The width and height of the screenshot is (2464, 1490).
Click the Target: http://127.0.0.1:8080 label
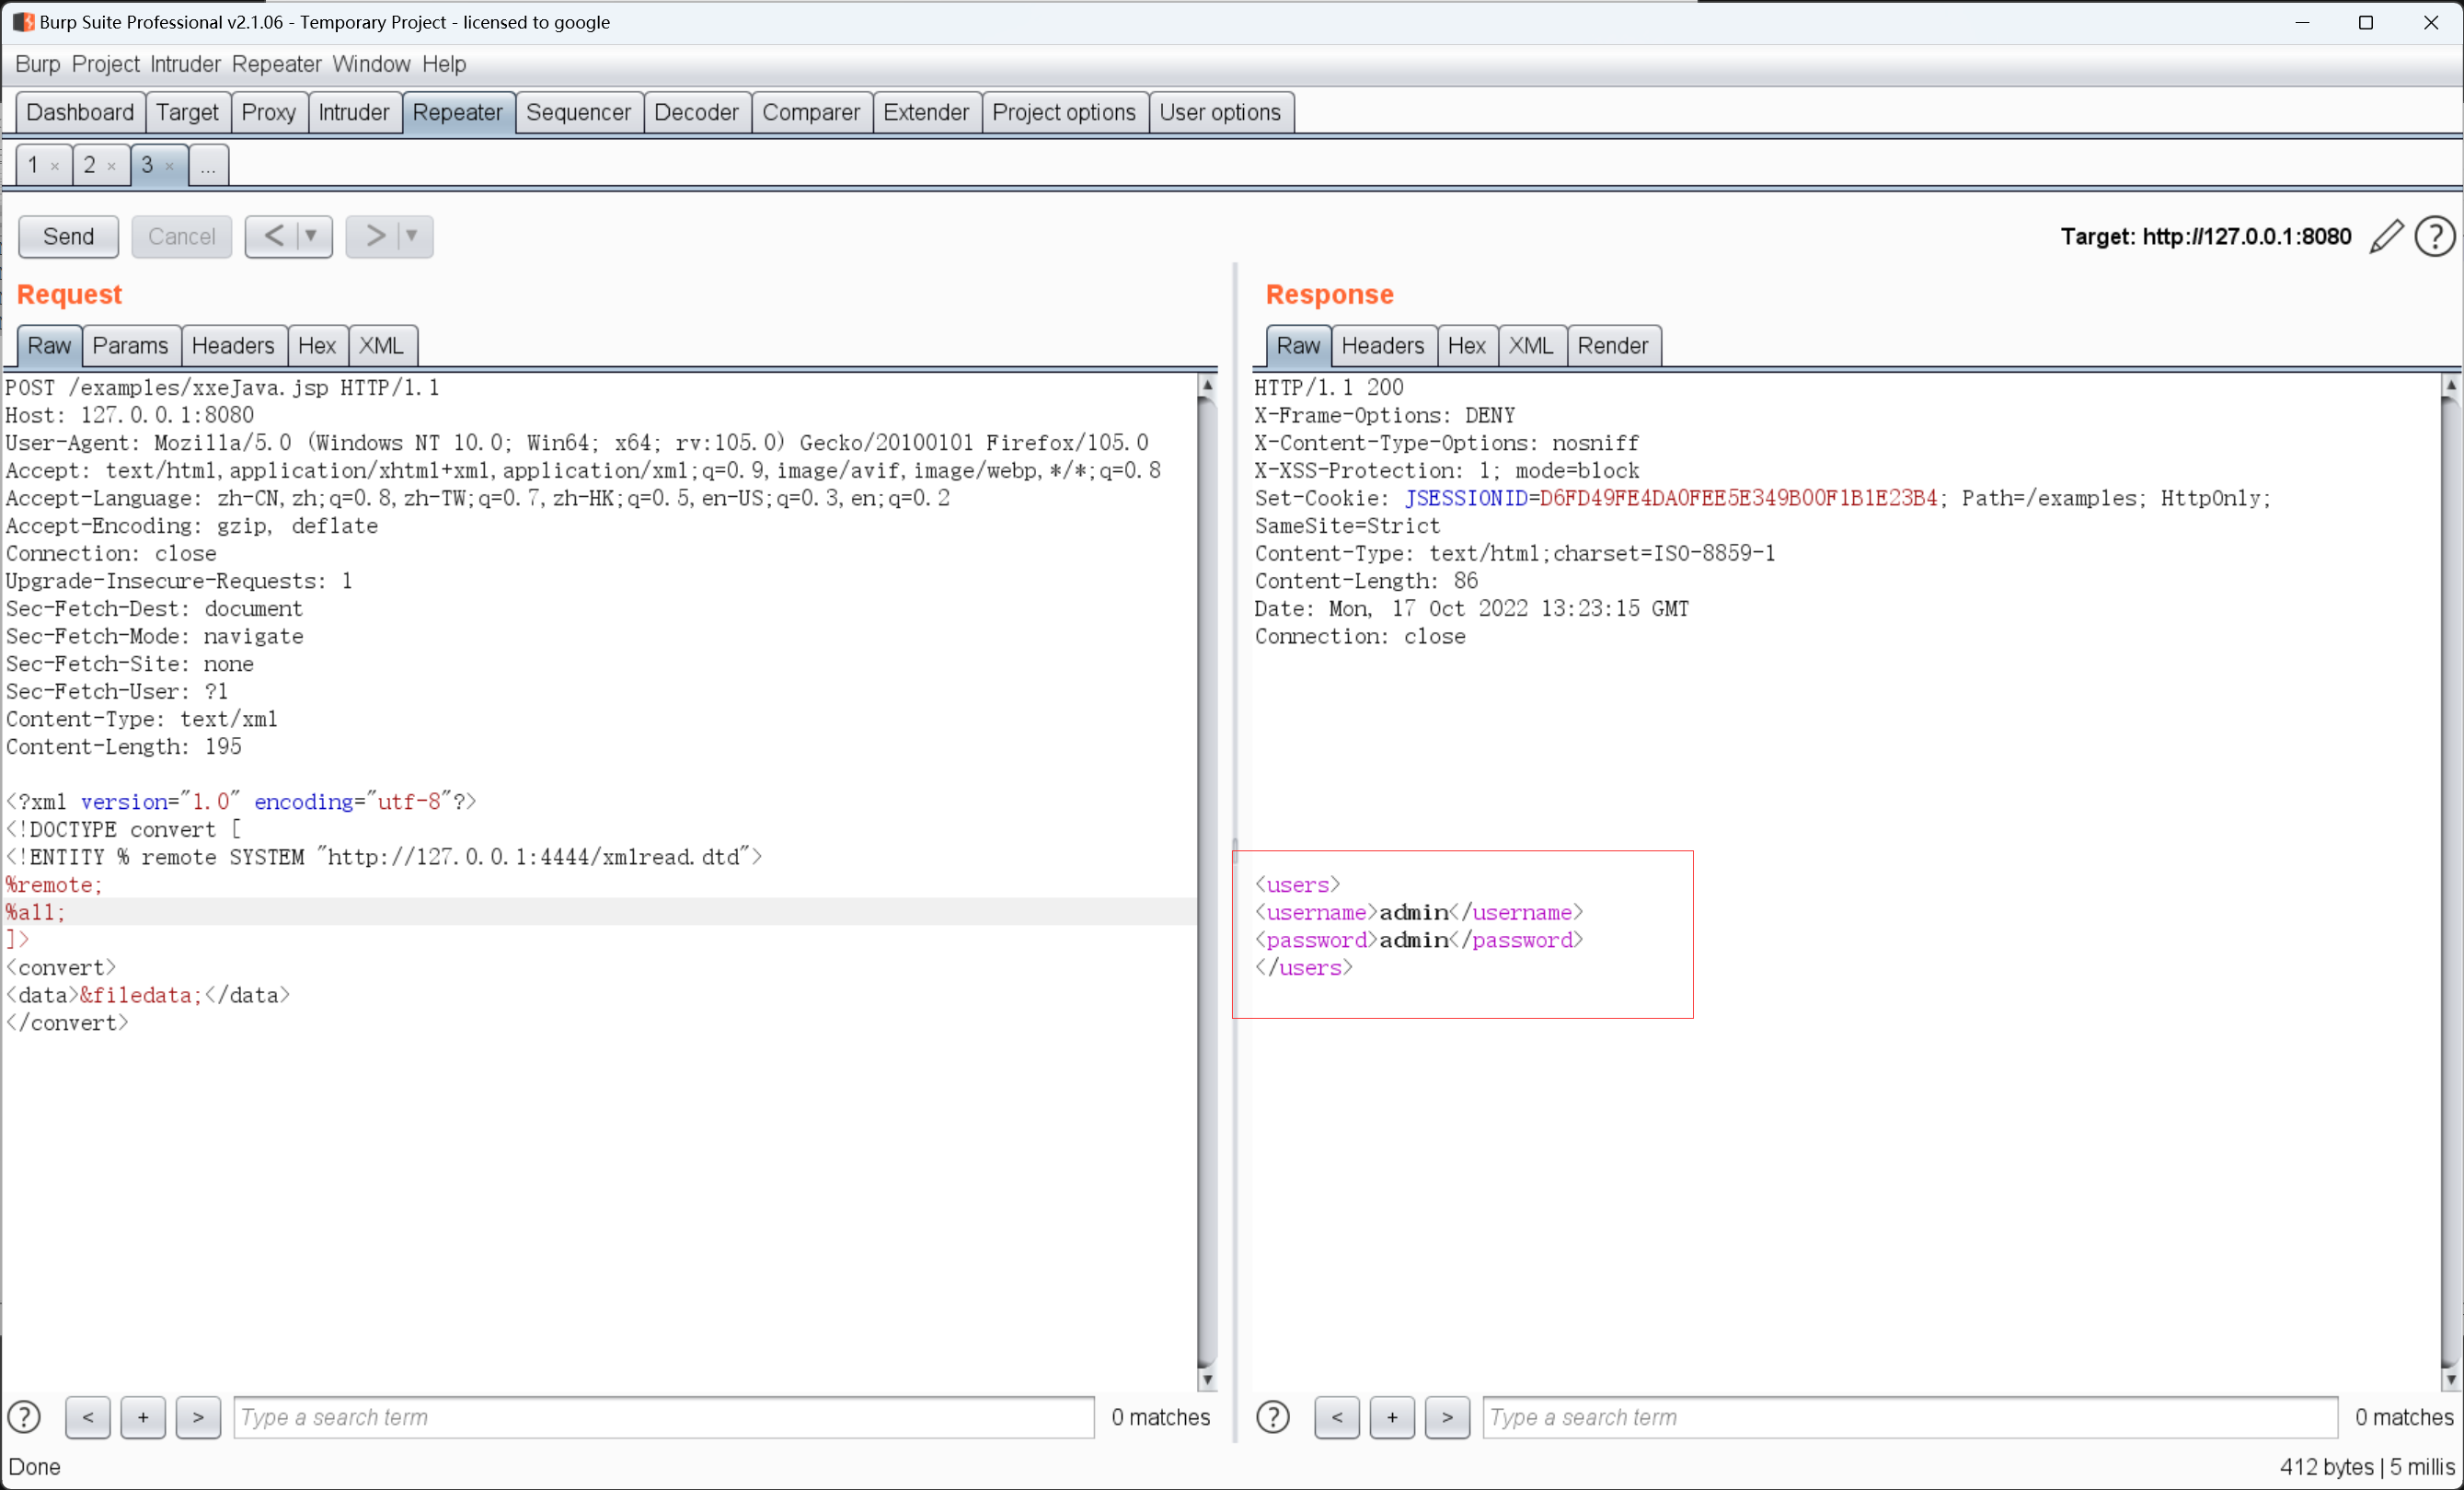coord(2205,237)
